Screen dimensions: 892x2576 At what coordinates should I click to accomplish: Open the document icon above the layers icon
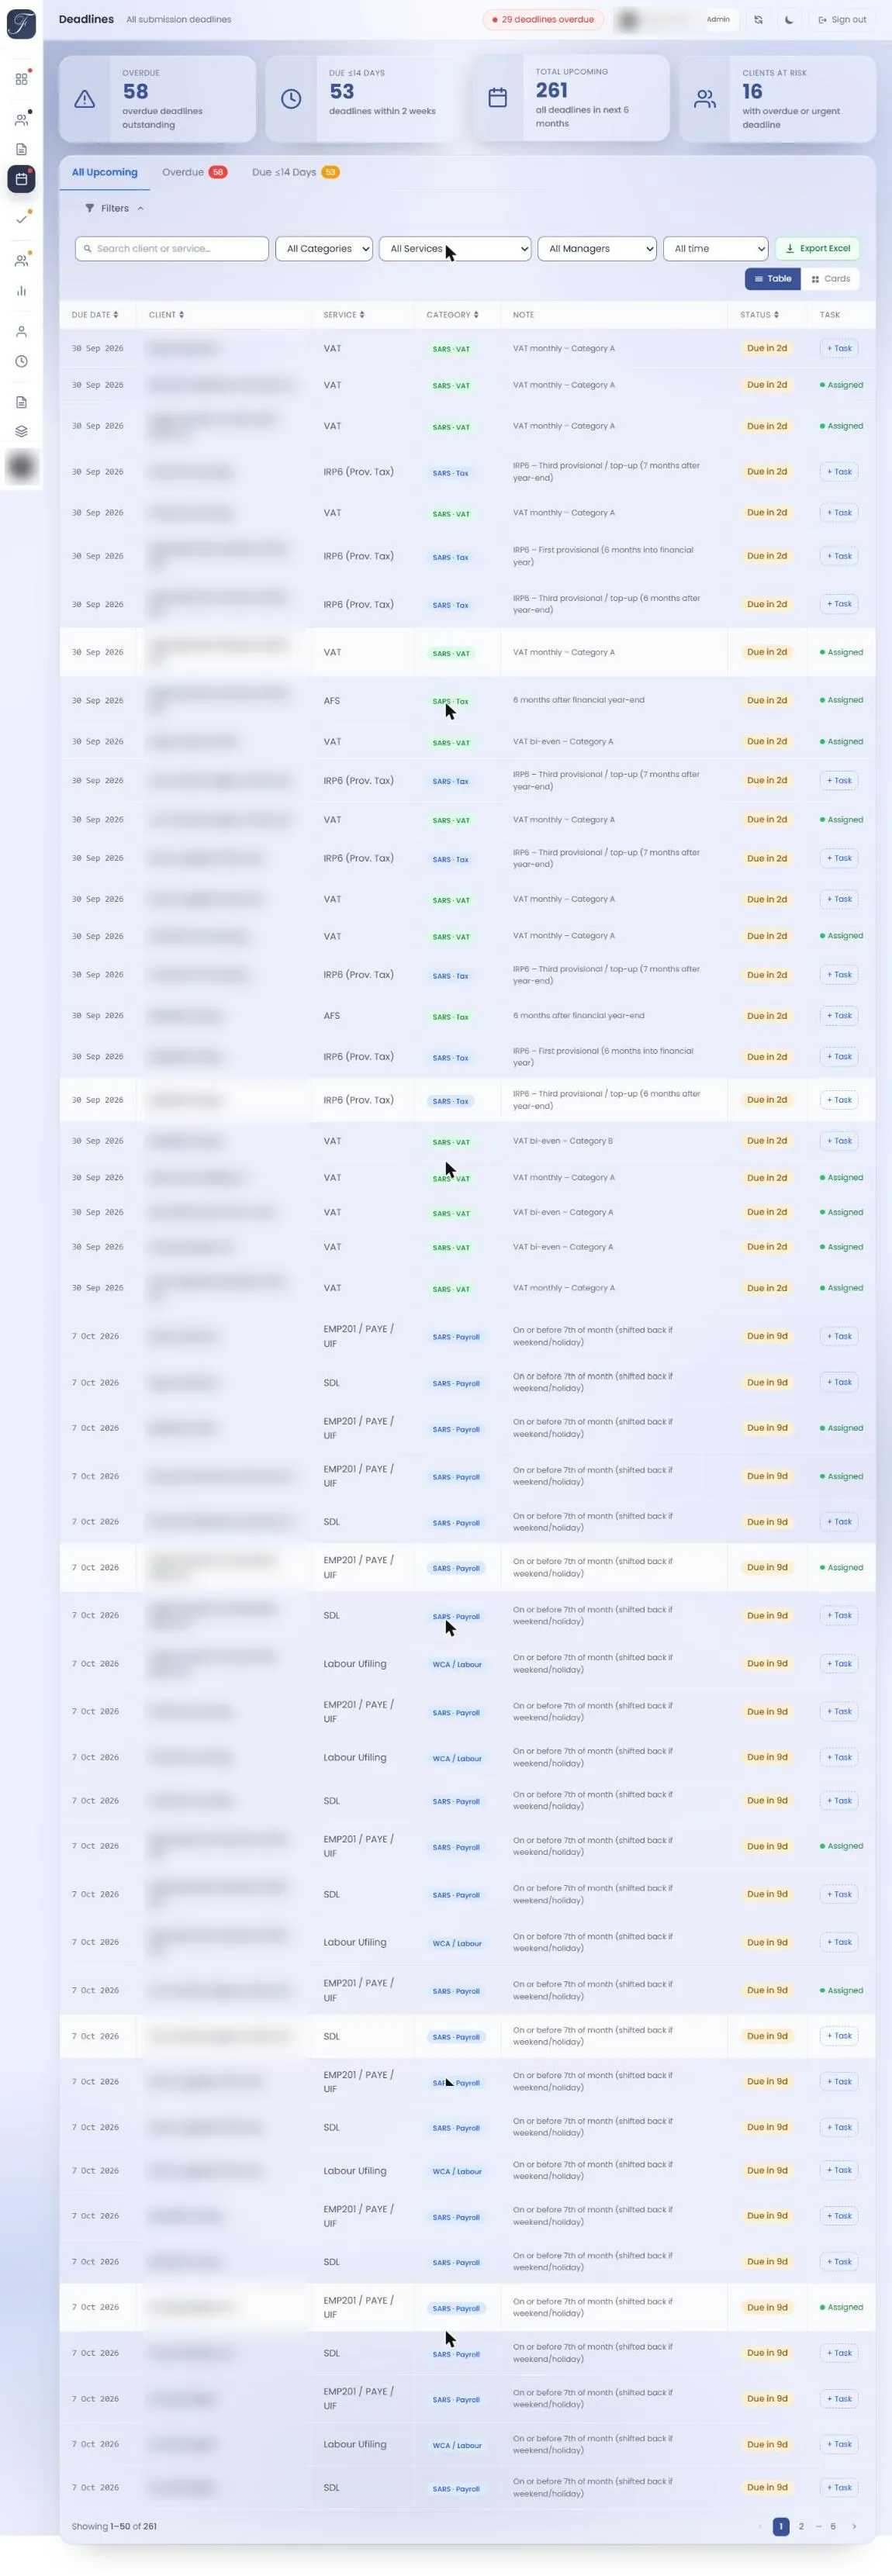tap(21, 402)
